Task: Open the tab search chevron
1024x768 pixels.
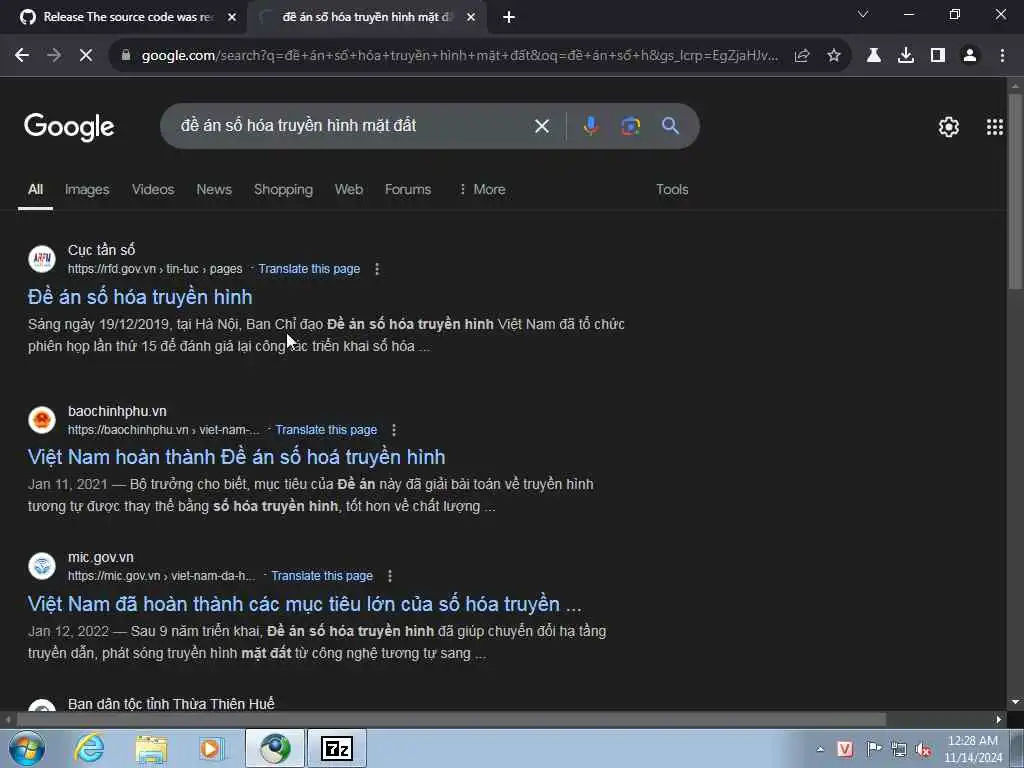Action: point(863,14)
